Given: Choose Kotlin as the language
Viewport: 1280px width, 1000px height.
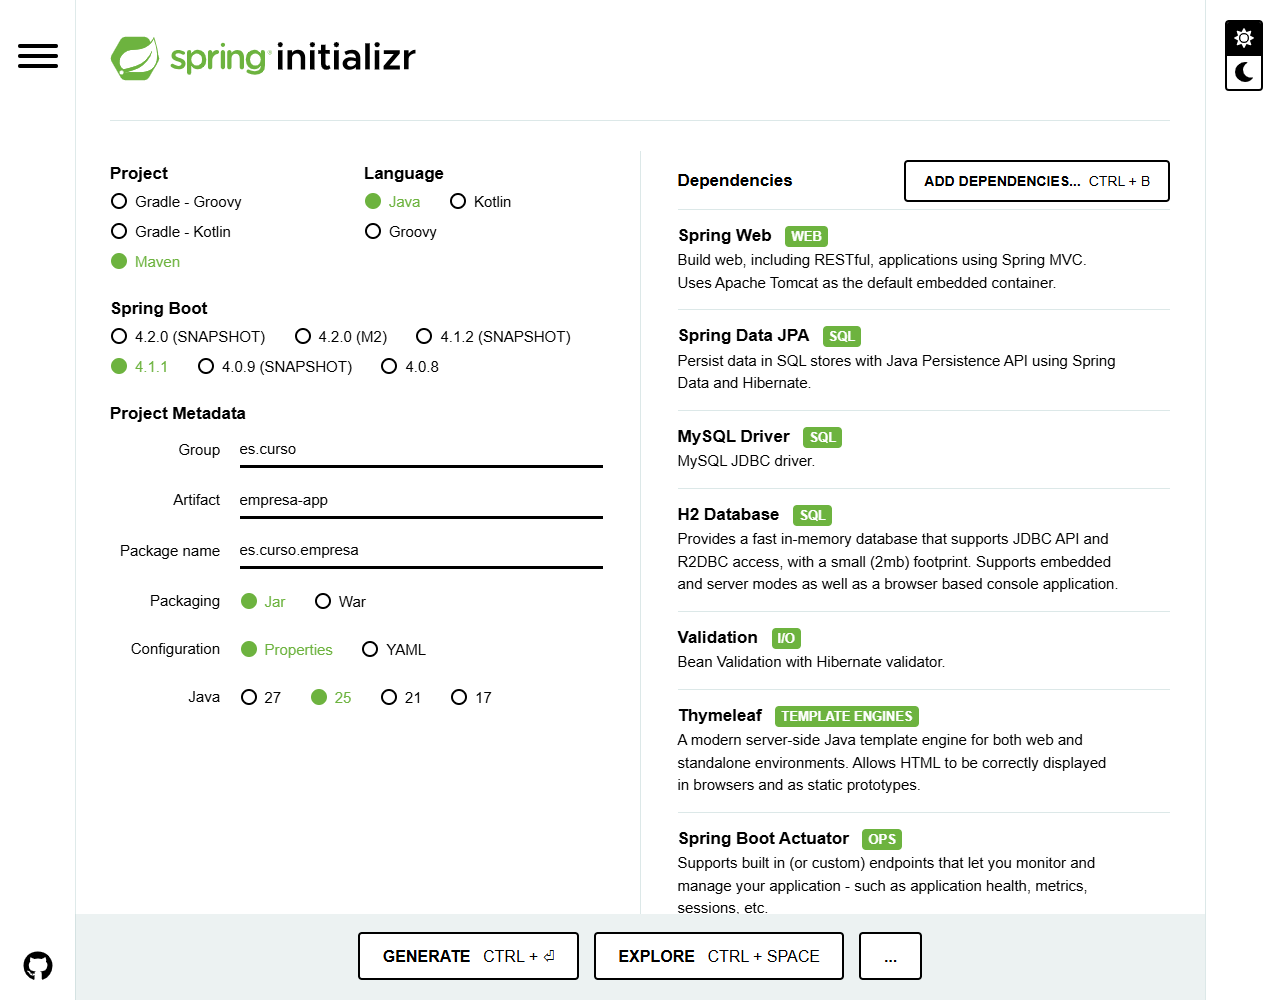Looking at the screenshot, I should (x=481, y=202).
